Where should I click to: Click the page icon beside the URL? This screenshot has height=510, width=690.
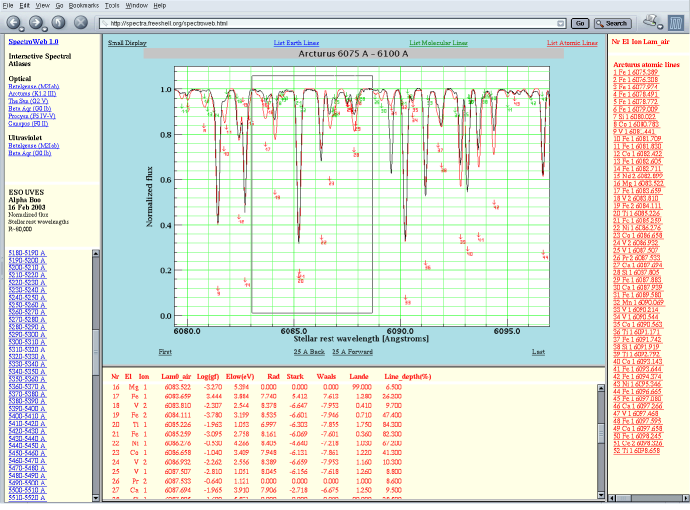[103, 23]
